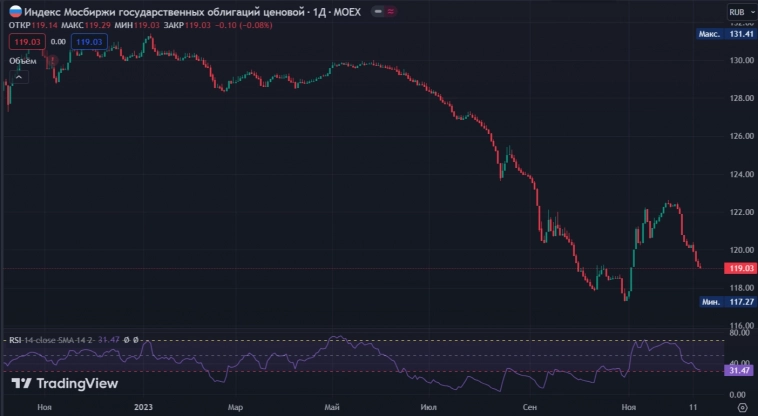Image resolution: width=758 pixels, height=416 pixels.
Task: Click the Май marker on time axis
Action: 333,408
